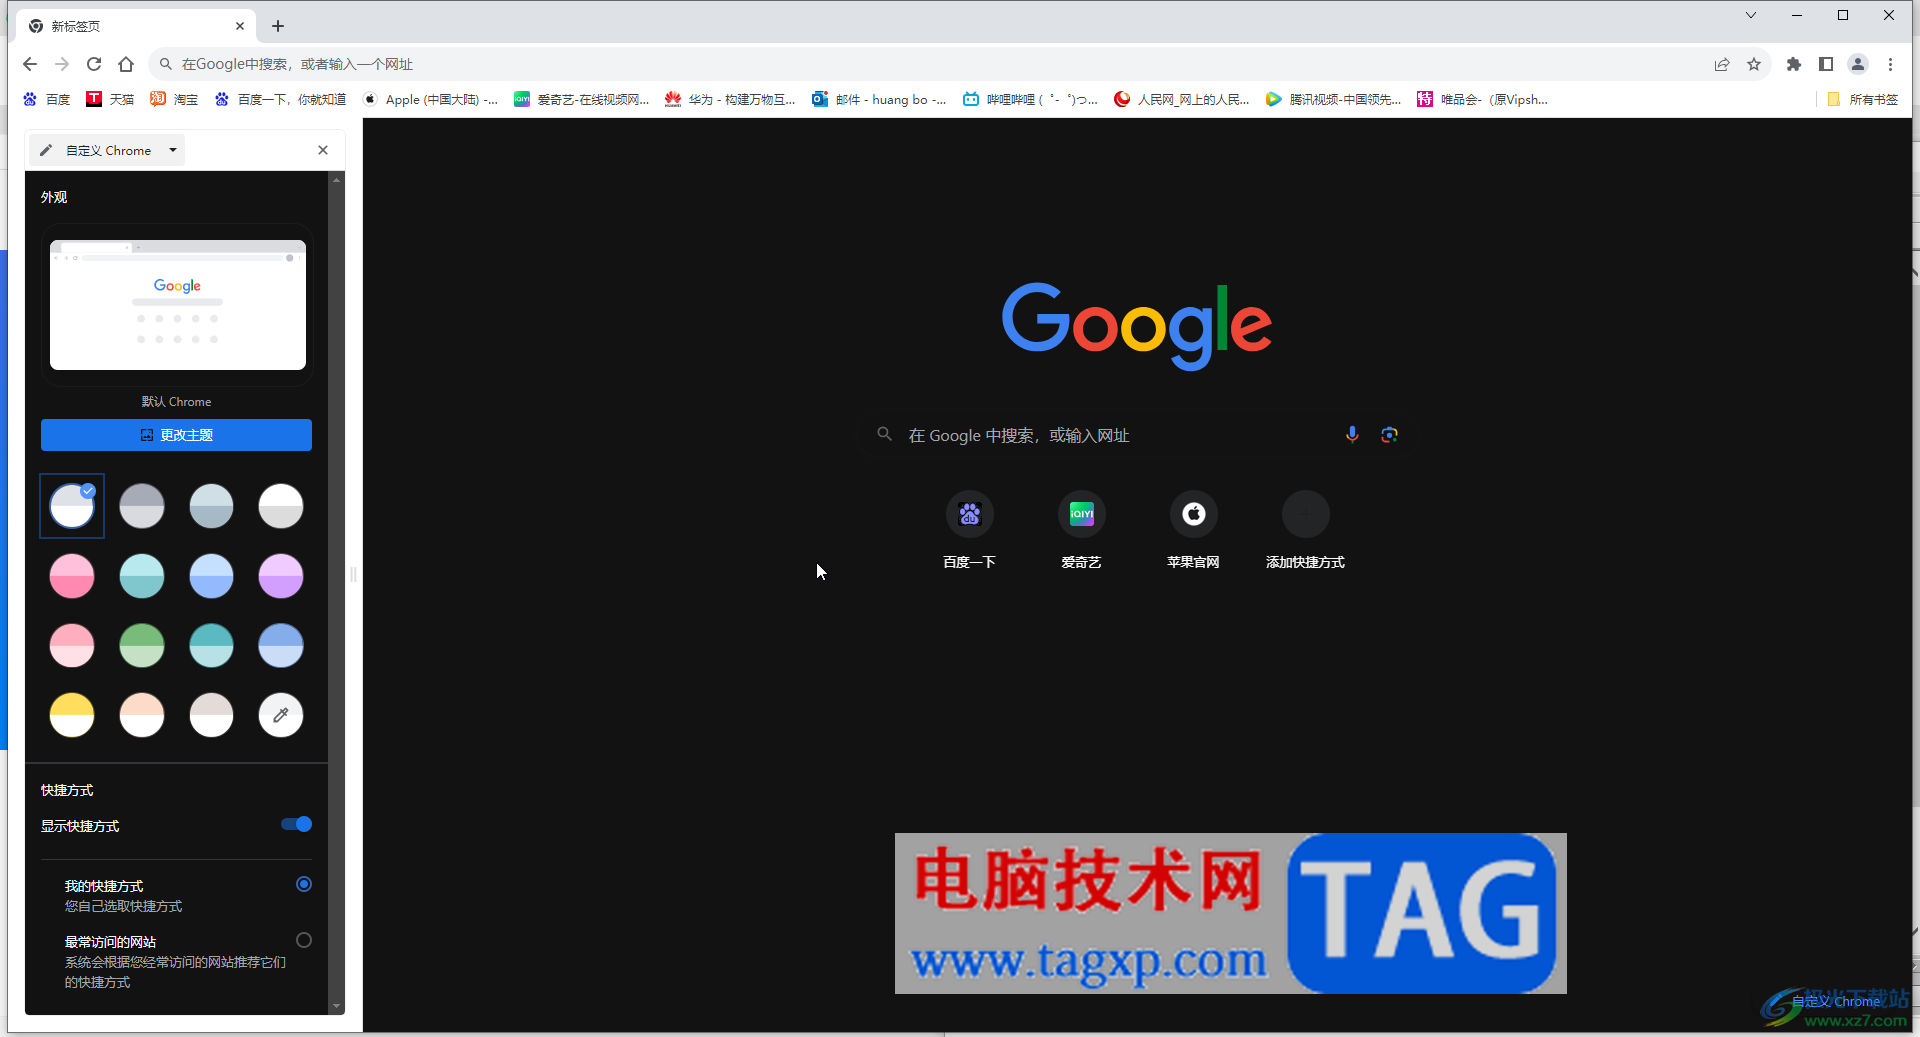
Task: Search by image with Google Lens icon
Action: click(x=1389, y=434)
